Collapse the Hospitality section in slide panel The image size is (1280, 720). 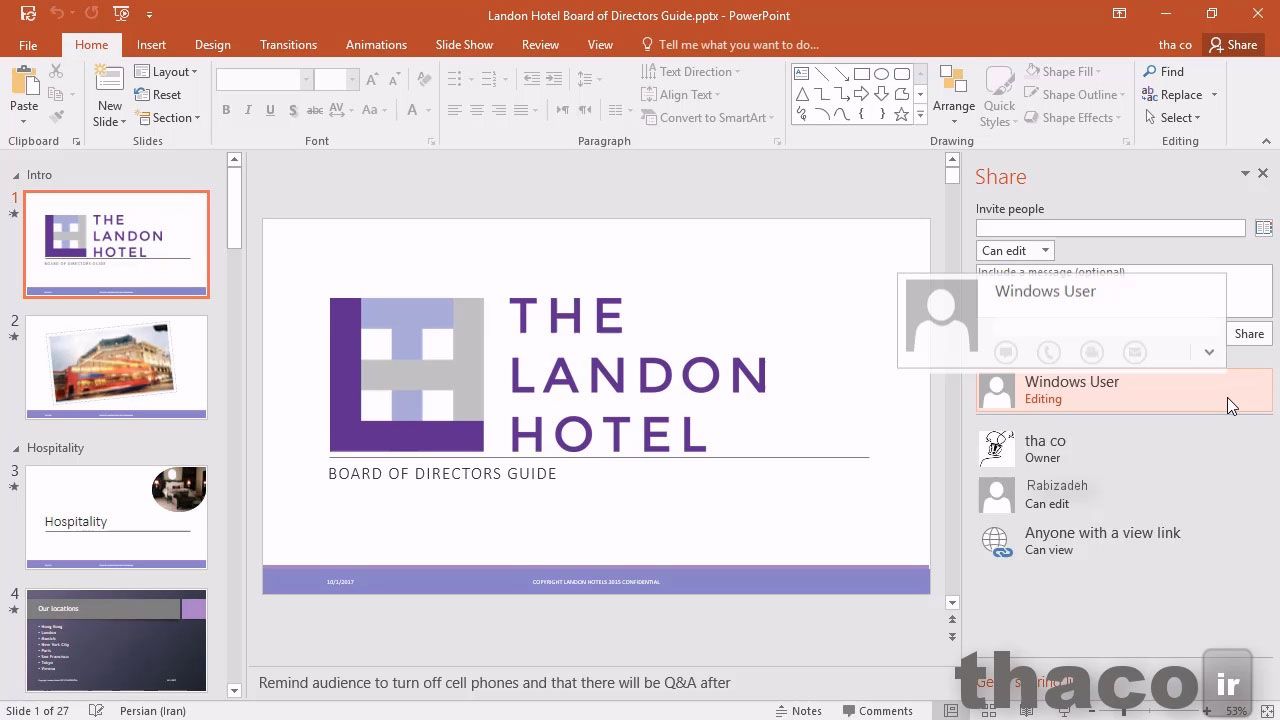[17, 448]
